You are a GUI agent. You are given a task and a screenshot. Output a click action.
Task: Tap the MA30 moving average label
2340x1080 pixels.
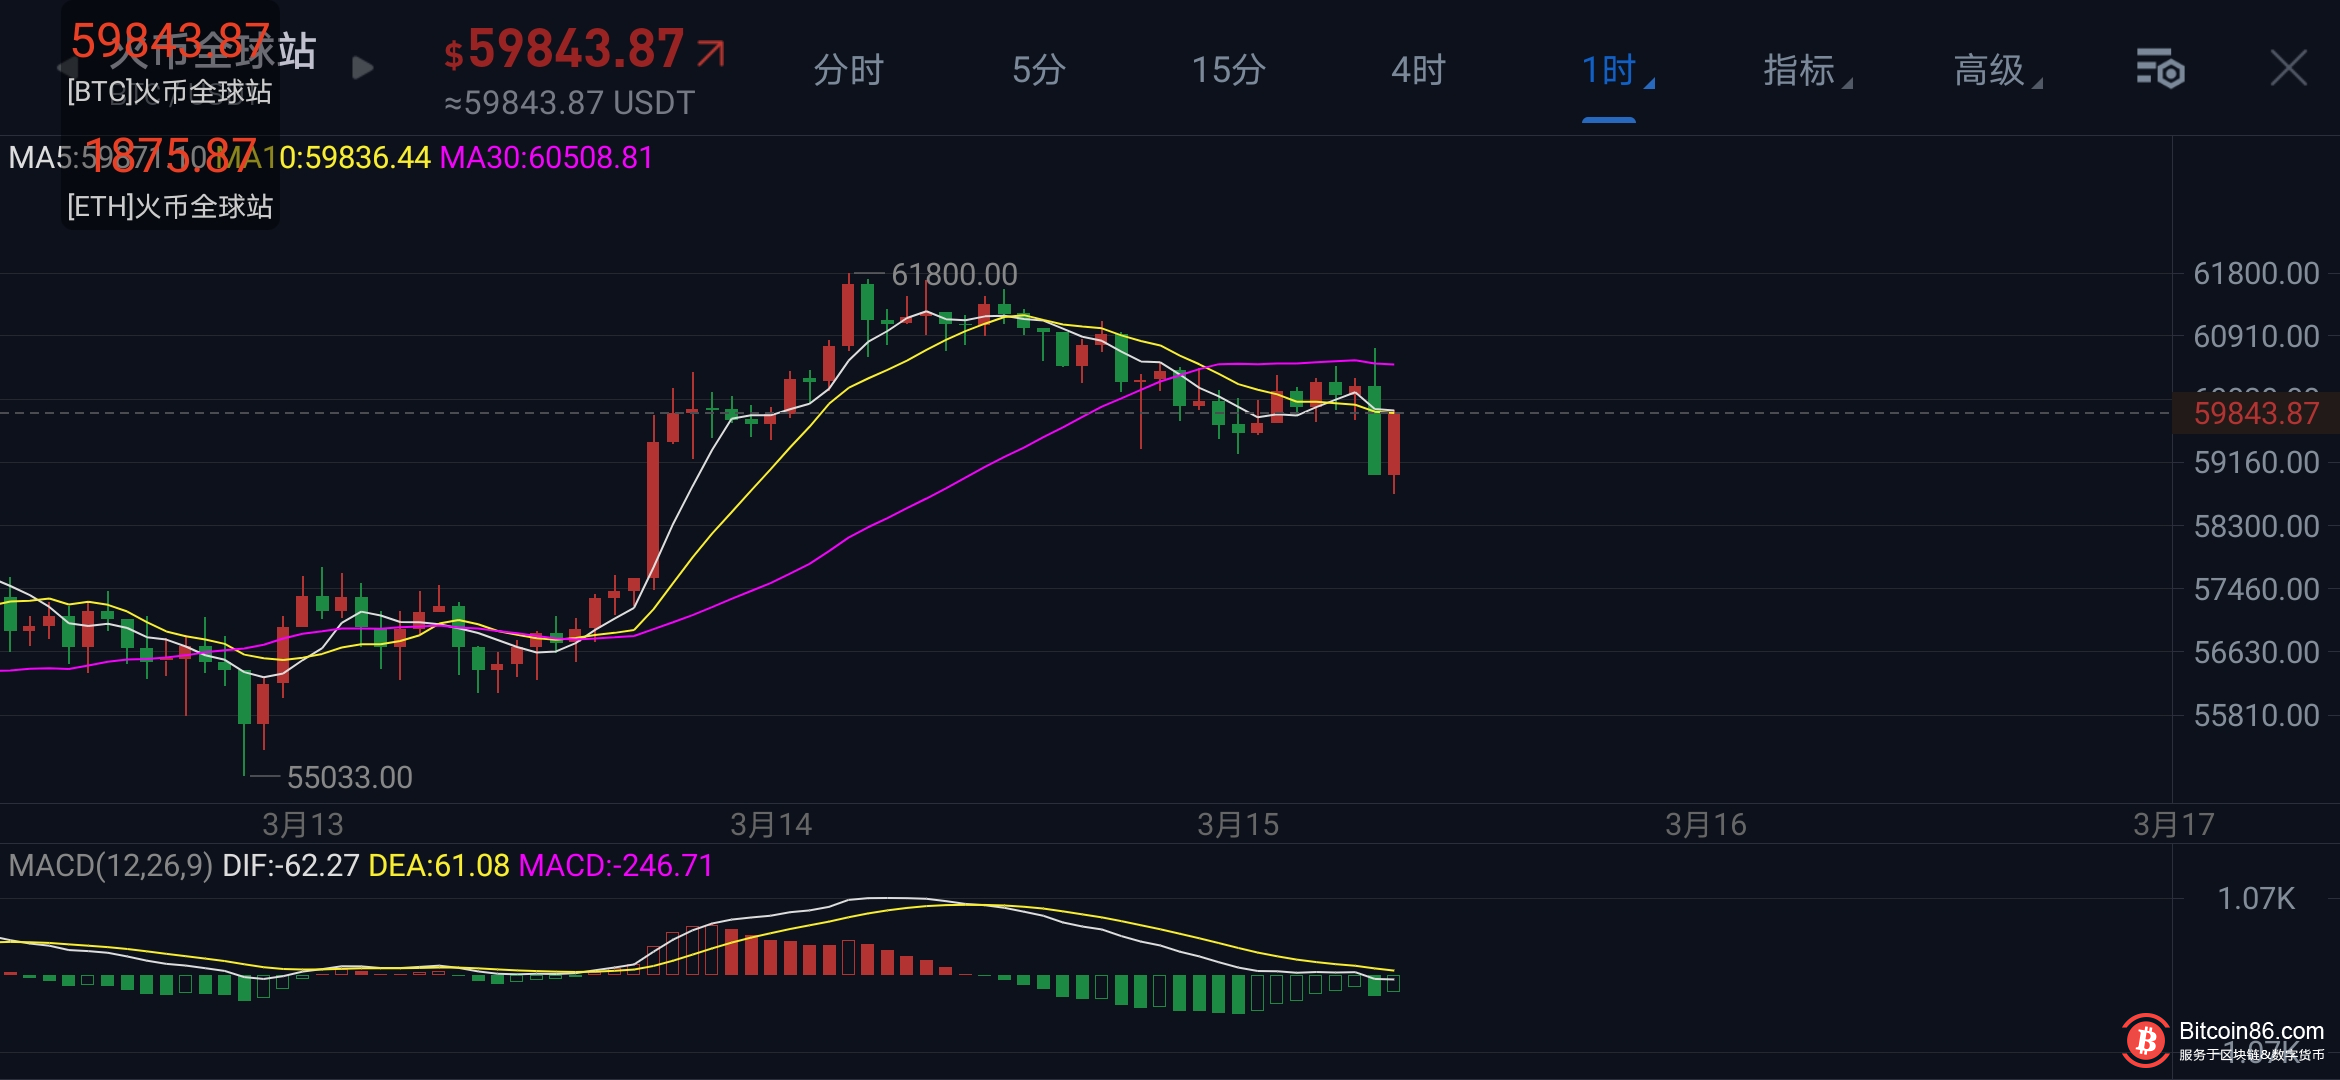[546, 158]
